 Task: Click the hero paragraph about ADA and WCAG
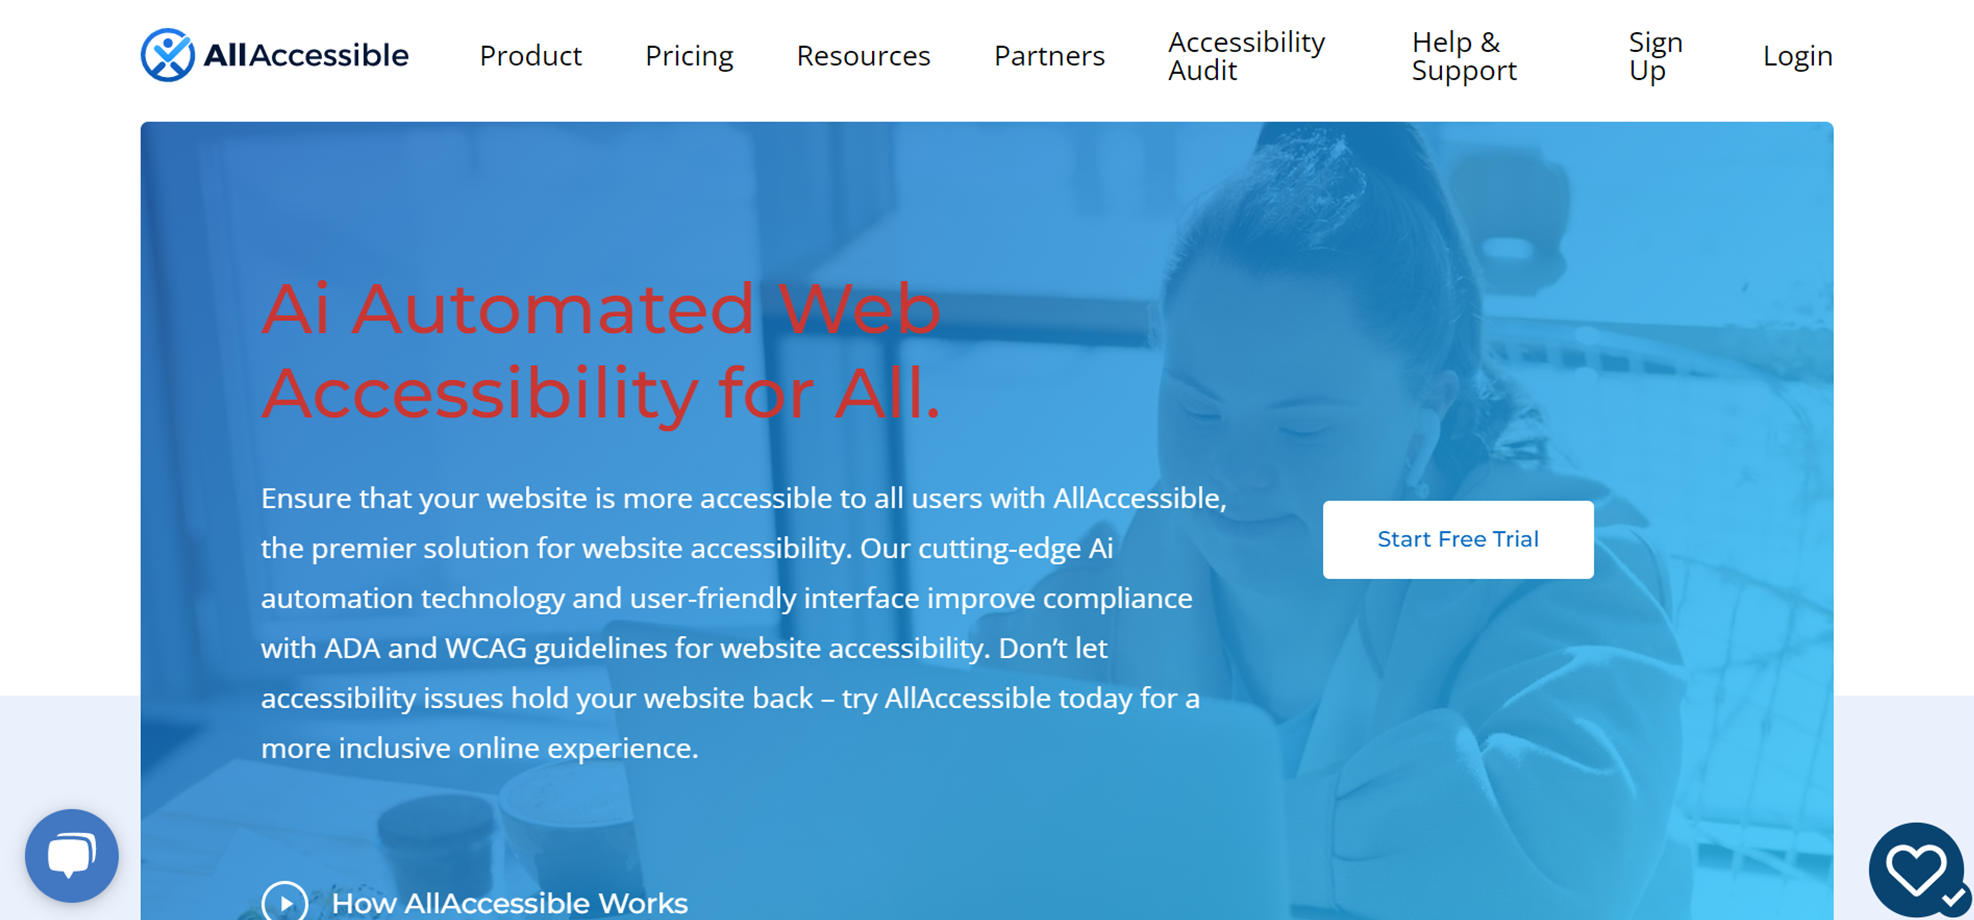point(744,623)
